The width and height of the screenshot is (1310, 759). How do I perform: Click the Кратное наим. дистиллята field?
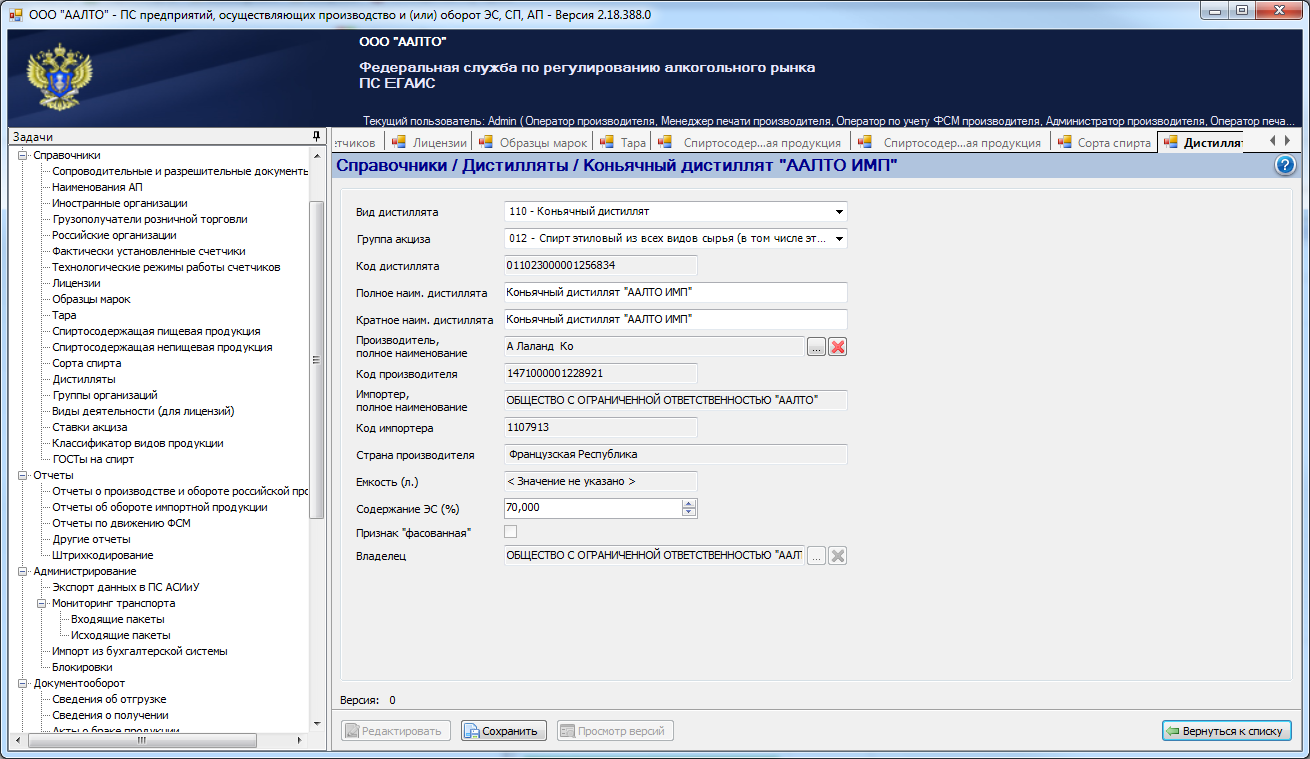click(676, 320)
